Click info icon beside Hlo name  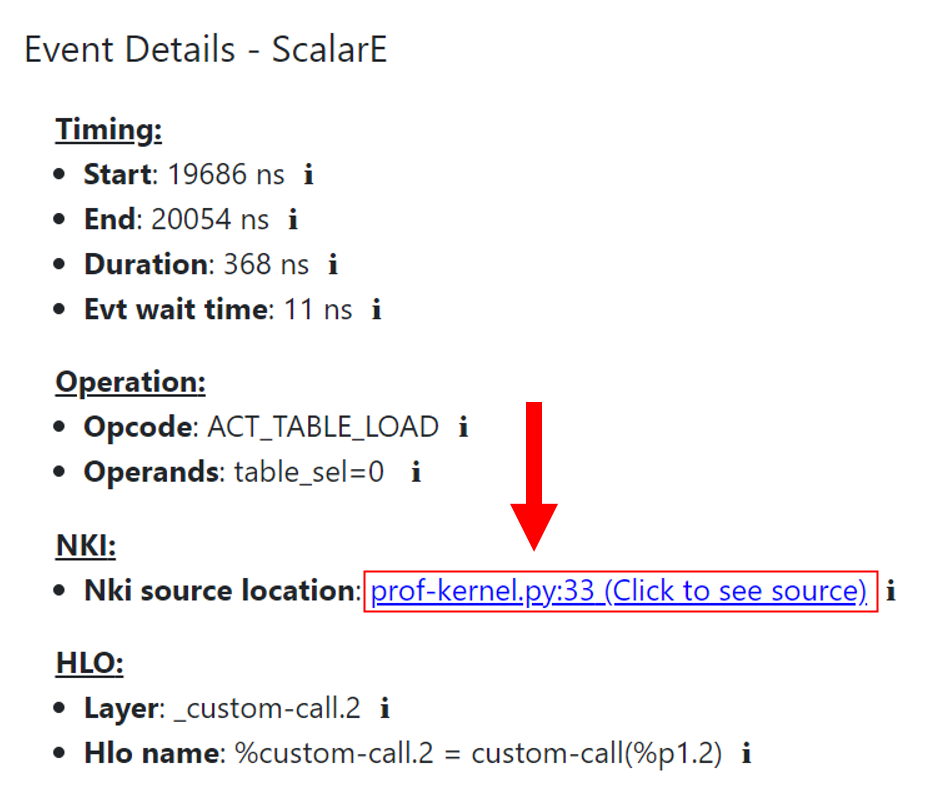[746, 754]
